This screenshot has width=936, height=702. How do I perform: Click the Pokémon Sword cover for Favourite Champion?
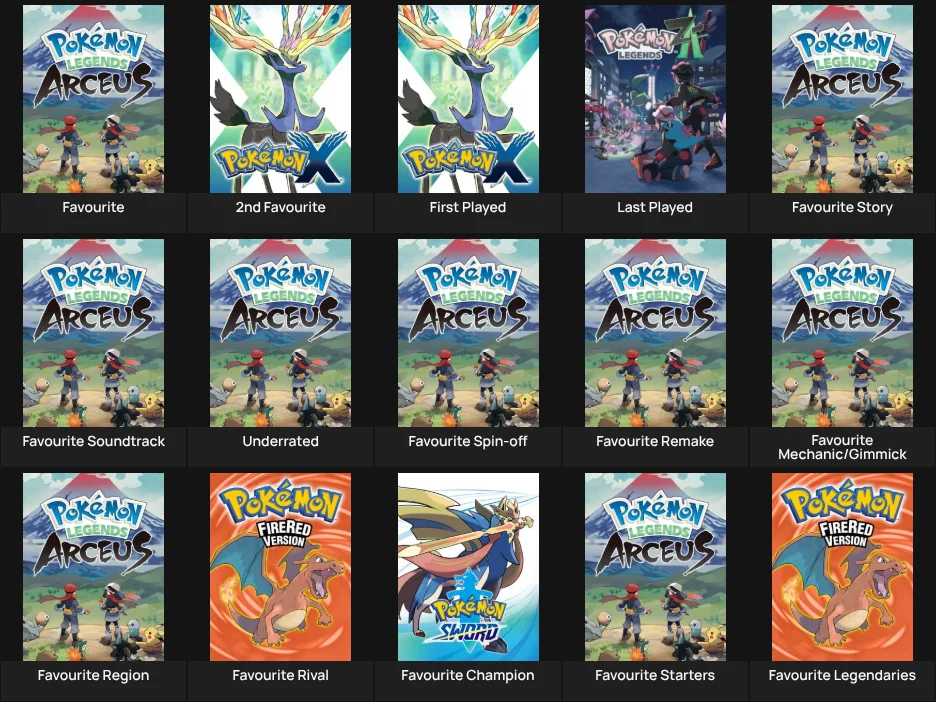coord(468,567)
